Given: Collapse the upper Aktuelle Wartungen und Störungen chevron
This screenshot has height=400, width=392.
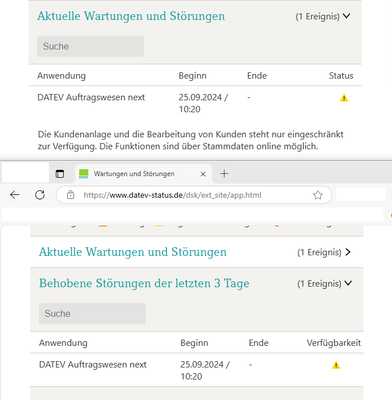Looking at the screenshot, I should (x=347, y=16).
